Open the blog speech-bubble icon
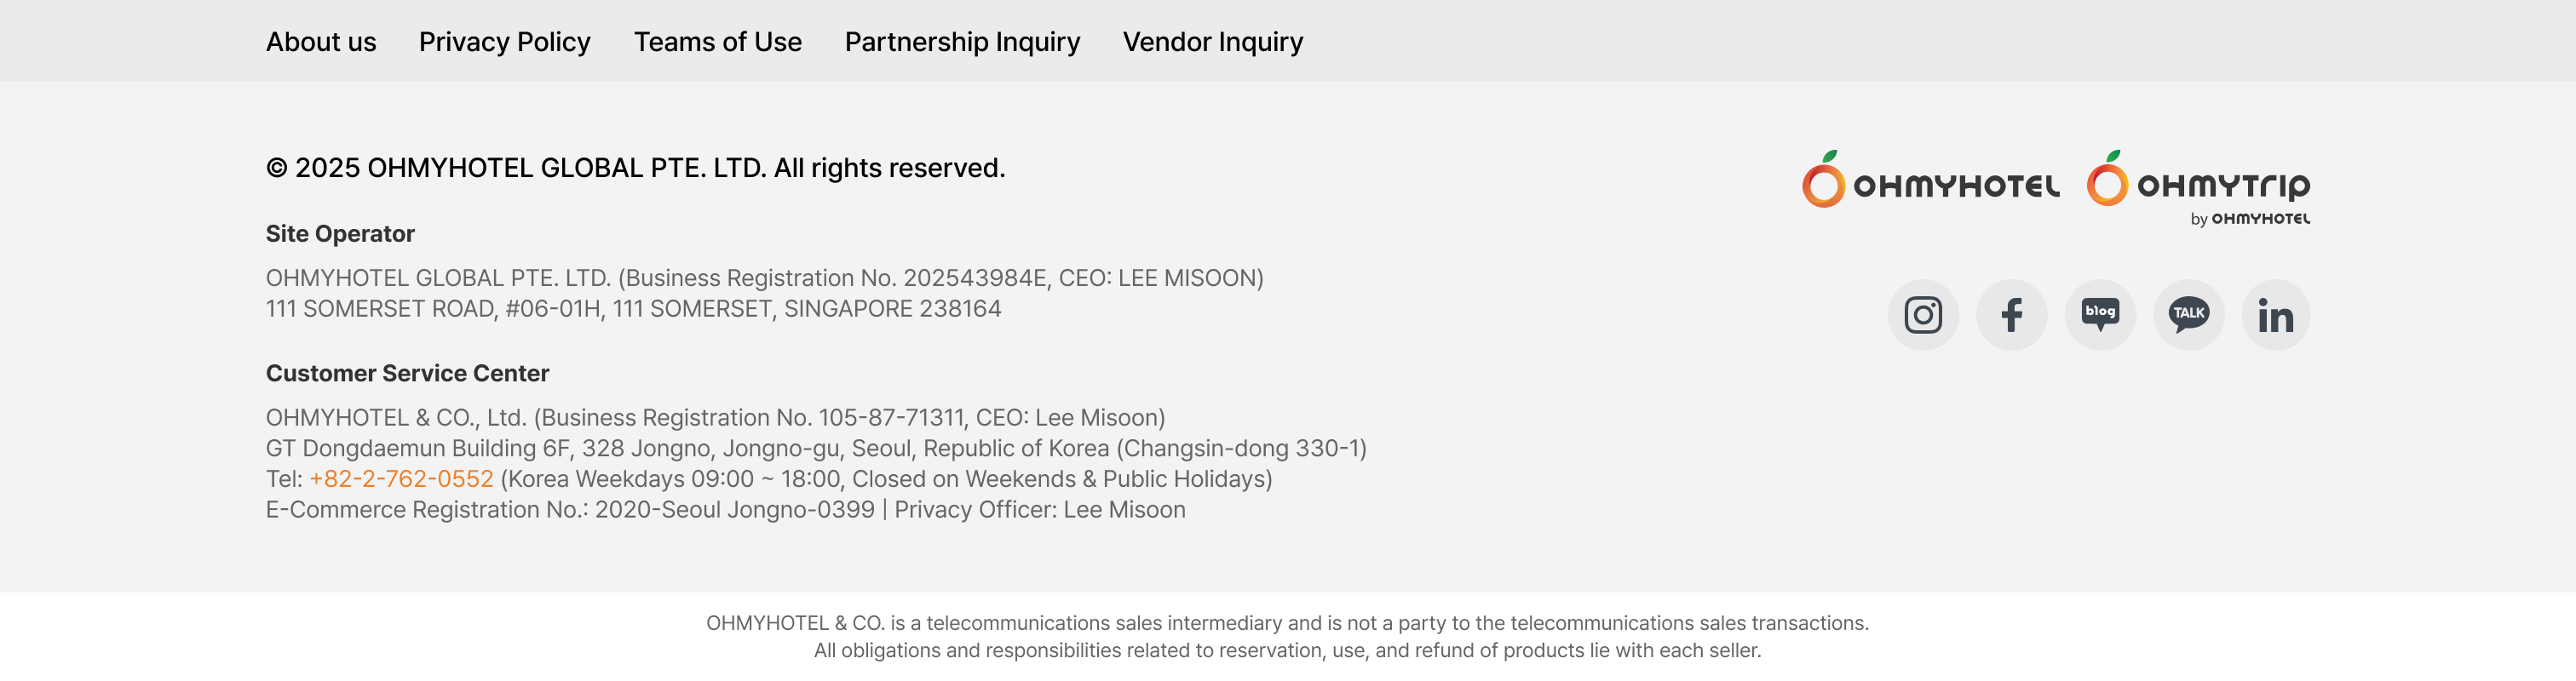Viewport: 2576px width, 681px height. (x=2100, y=315)
